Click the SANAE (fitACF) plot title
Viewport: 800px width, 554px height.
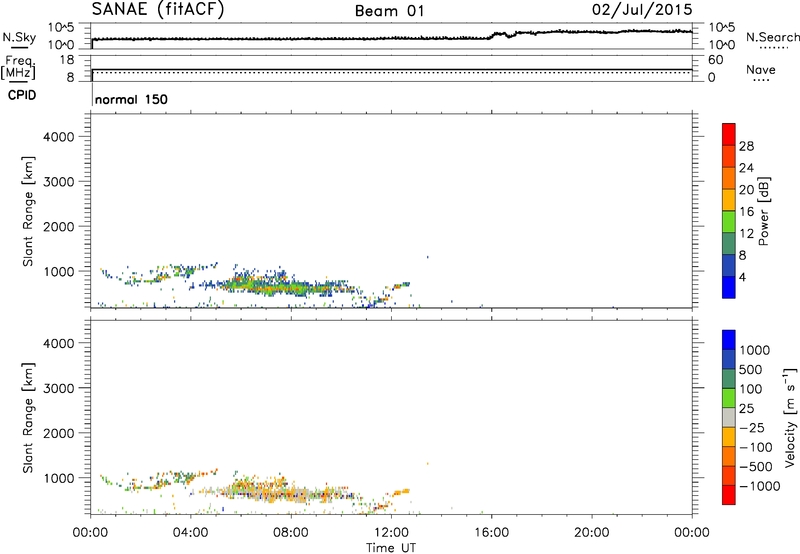(x=158, y=9)
